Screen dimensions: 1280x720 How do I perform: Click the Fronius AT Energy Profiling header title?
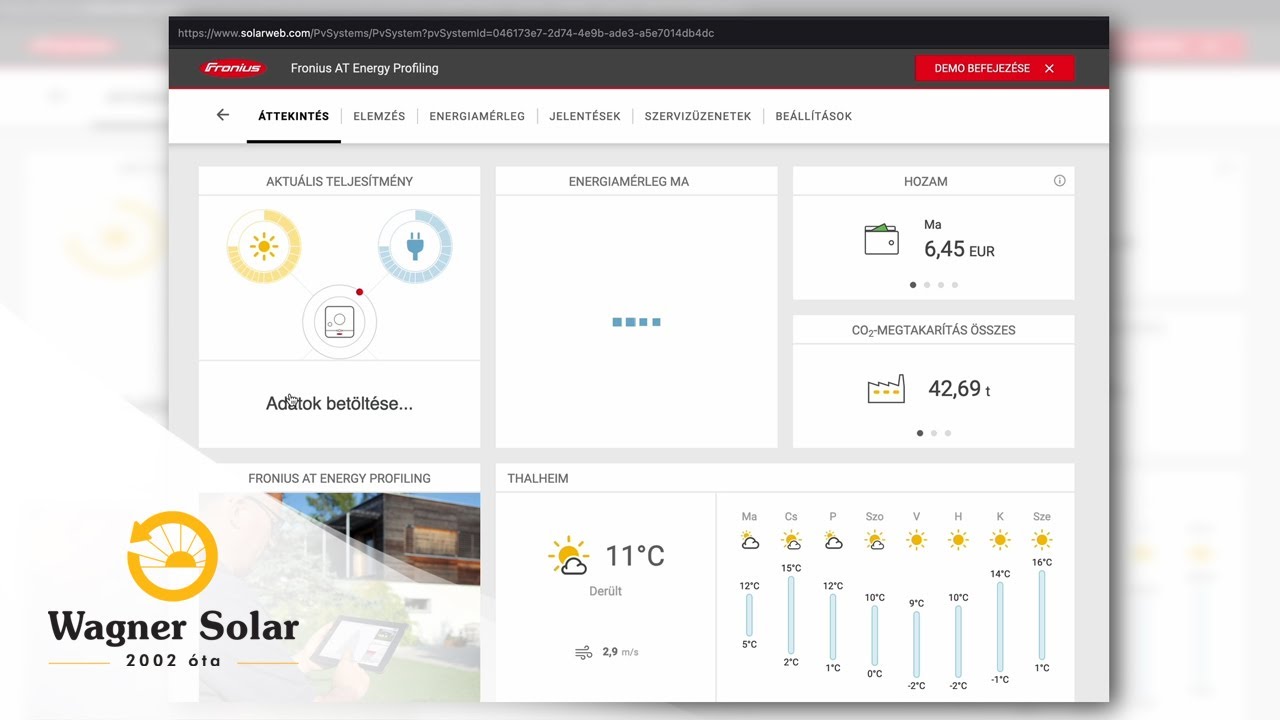click(365, 68)
